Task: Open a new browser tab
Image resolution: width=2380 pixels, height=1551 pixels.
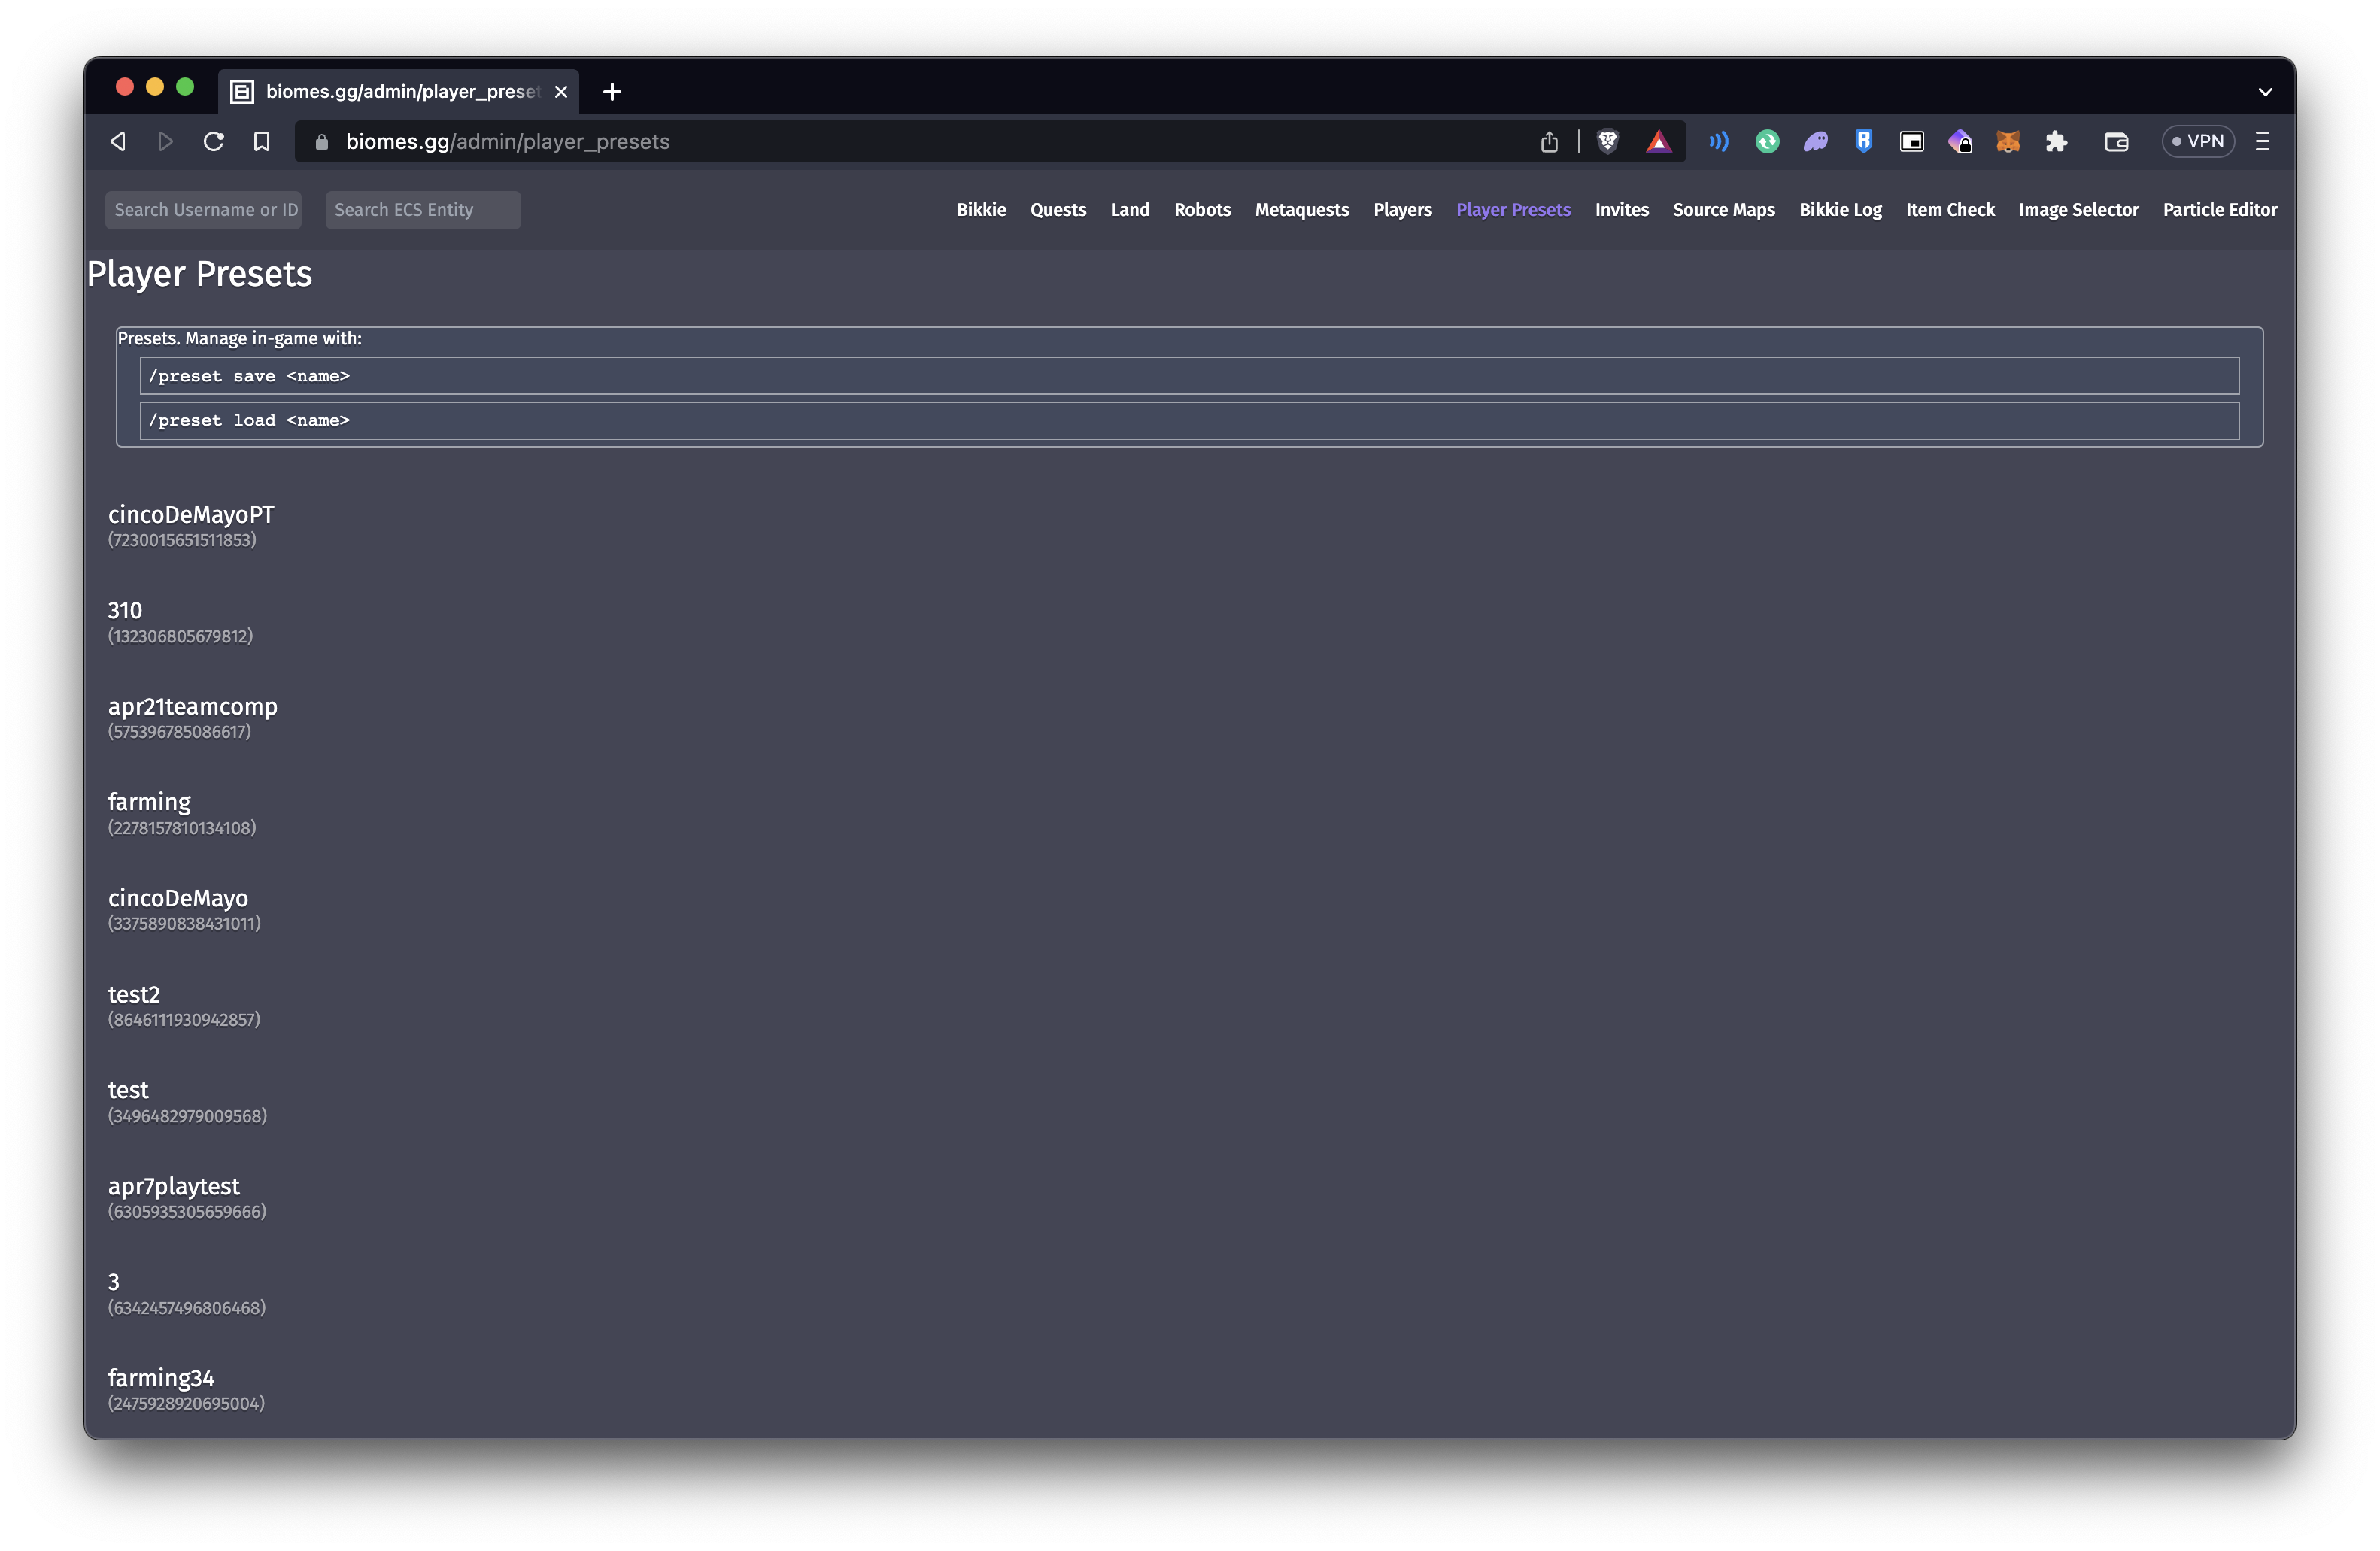Action: 612,92
